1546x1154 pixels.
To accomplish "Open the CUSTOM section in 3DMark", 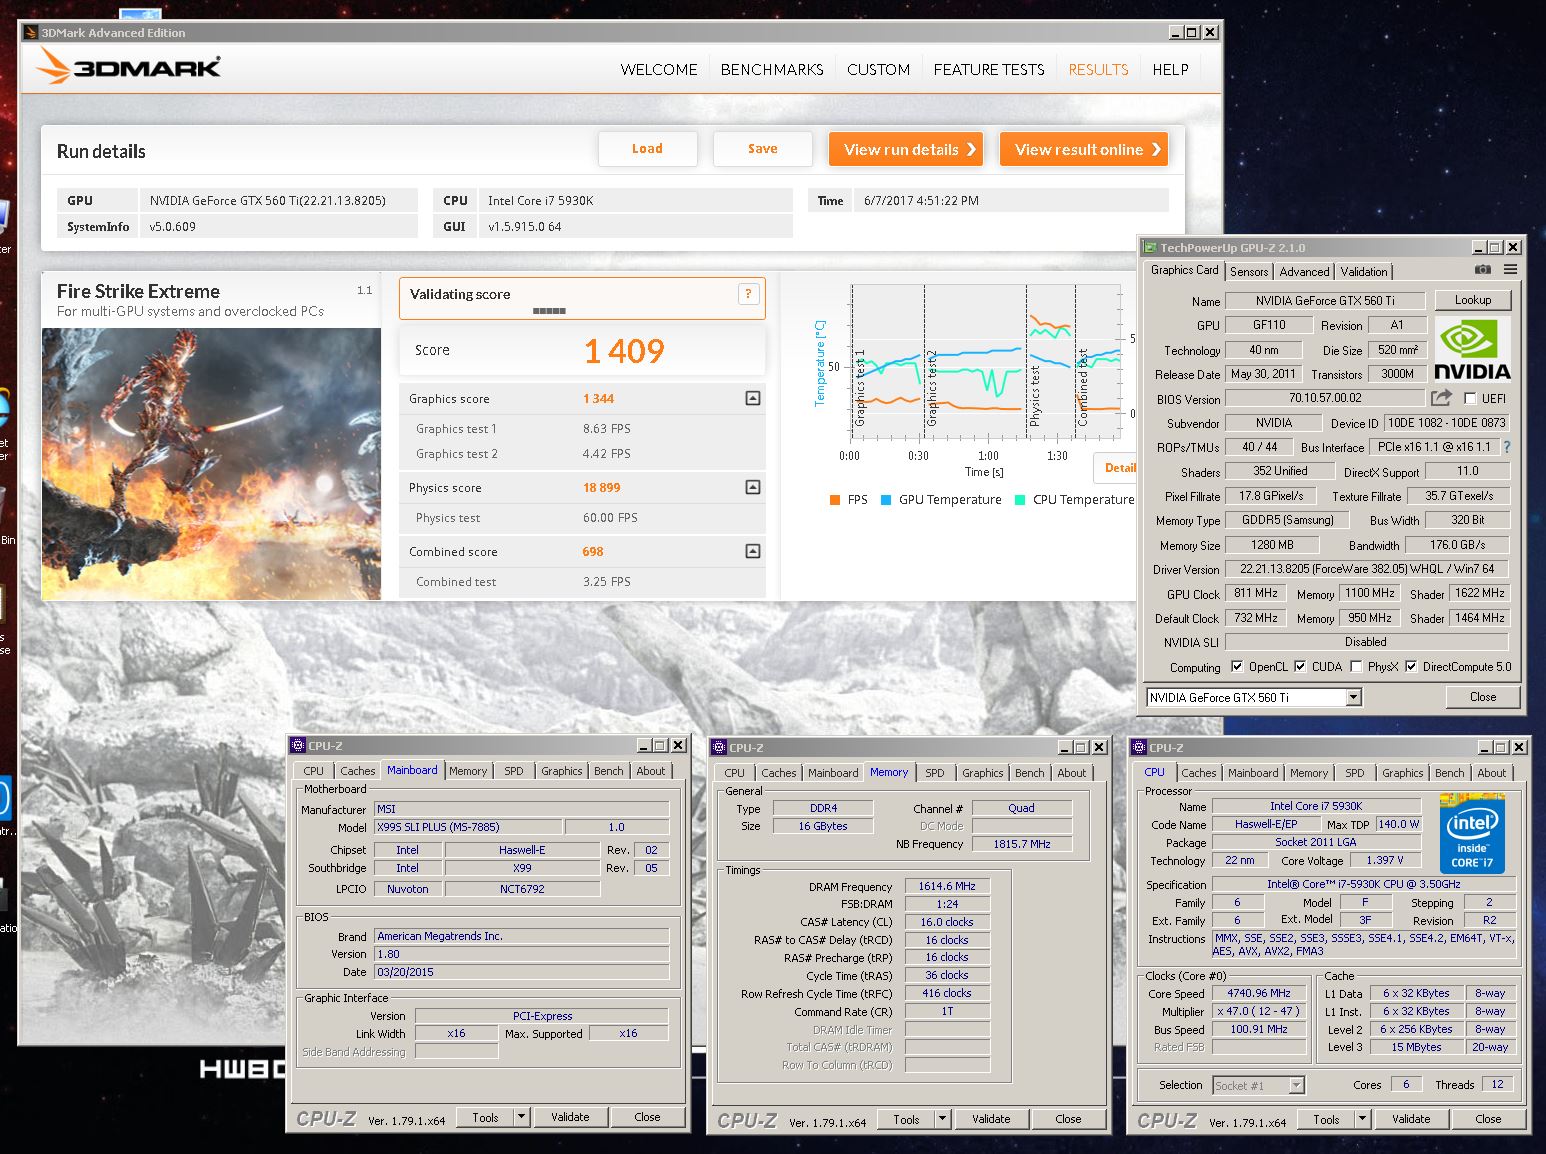I will 878,69.
